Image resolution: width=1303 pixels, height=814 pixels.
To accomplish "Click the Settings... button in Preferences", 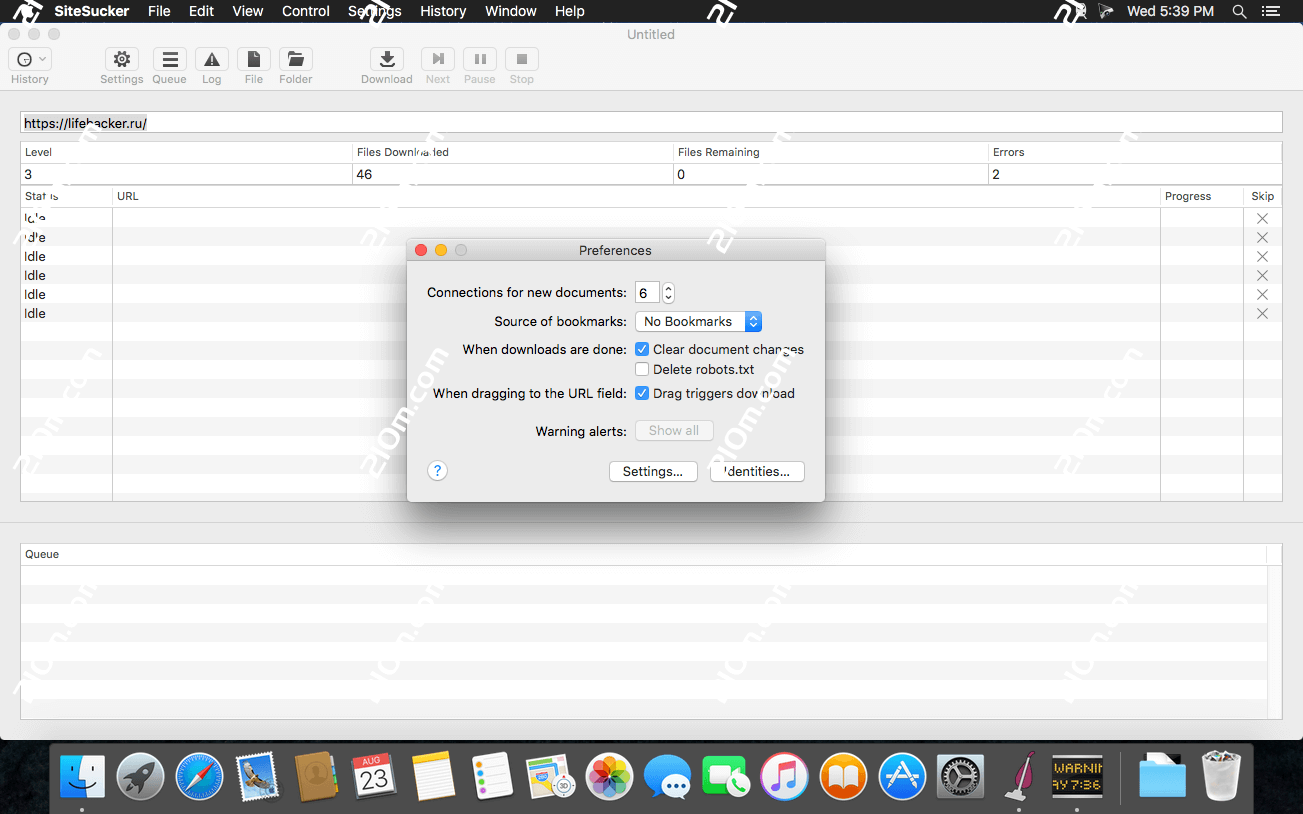I will (x=653, y=471).
